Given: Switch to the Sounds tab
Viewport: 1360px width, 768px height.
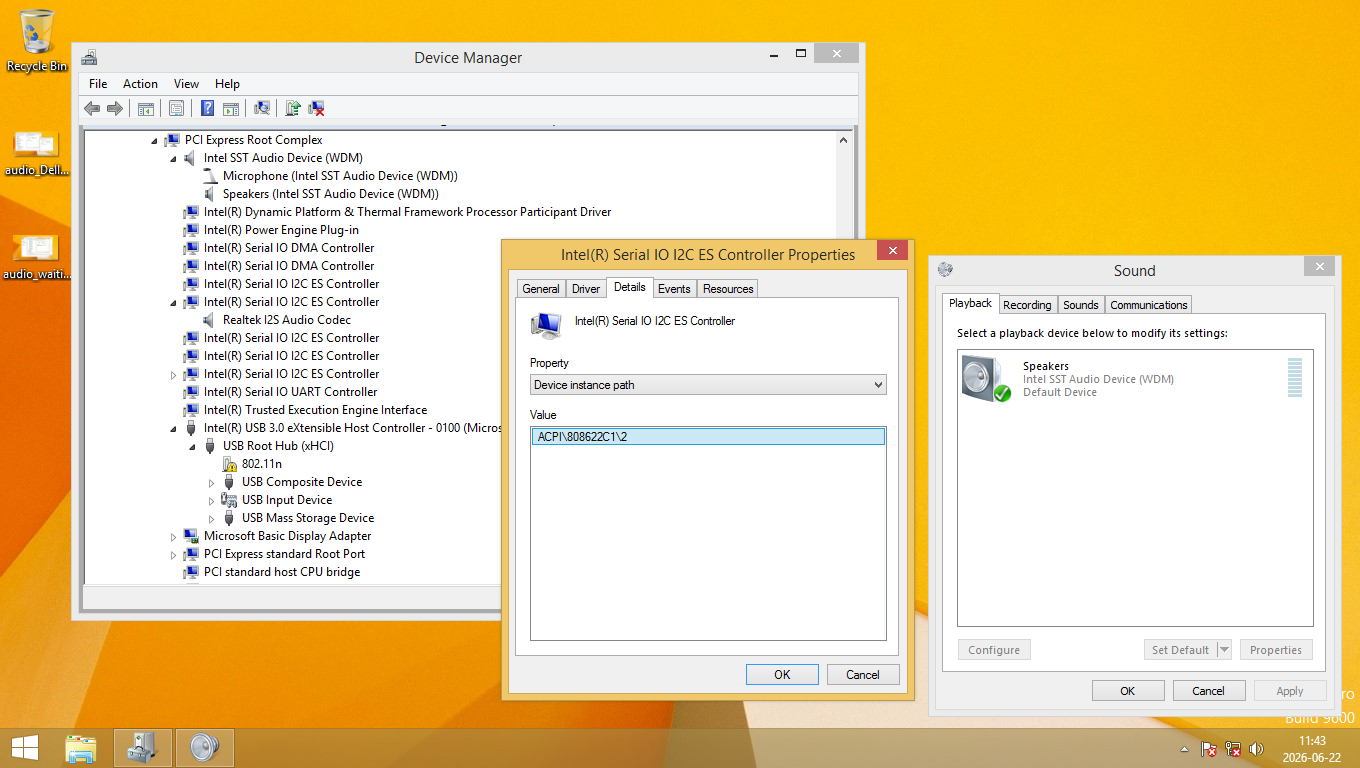Looking at the screenshot, I should click(x=1080, y=305).
